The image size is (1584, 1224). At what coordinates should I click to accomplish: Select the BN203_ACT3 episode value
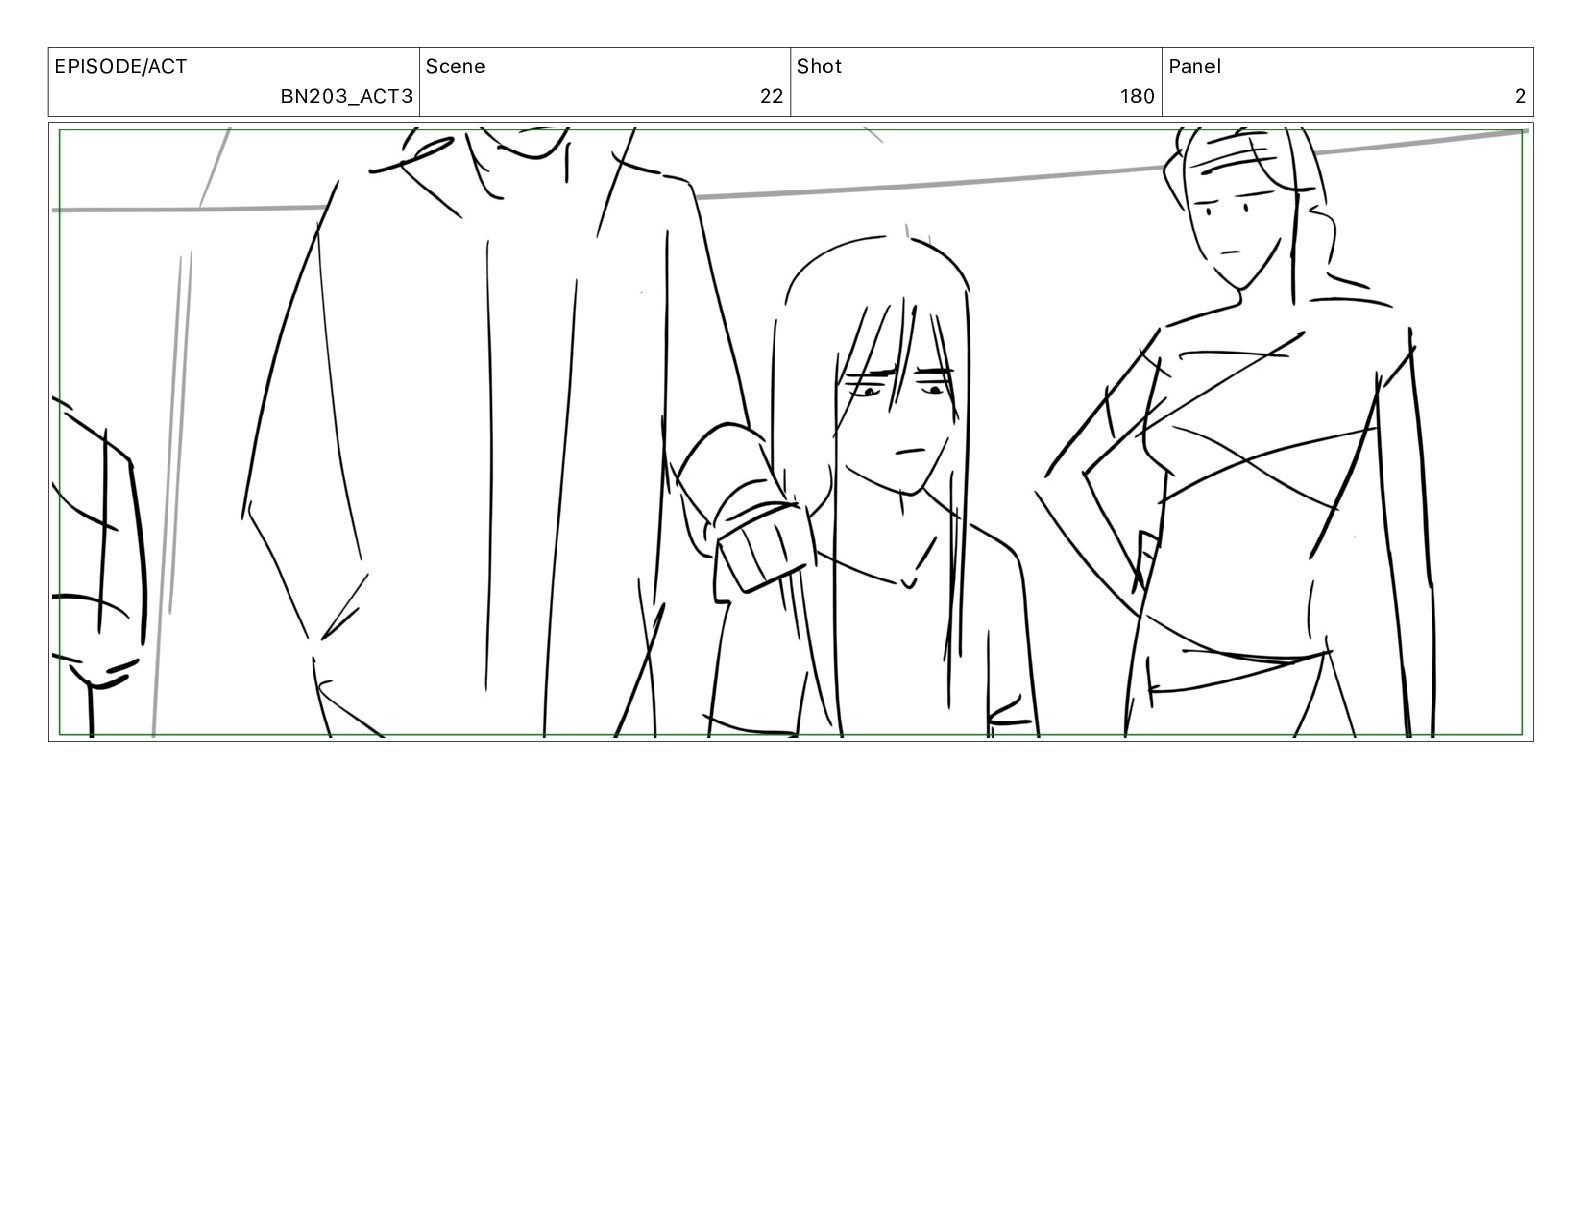click(x=346, y=97)
